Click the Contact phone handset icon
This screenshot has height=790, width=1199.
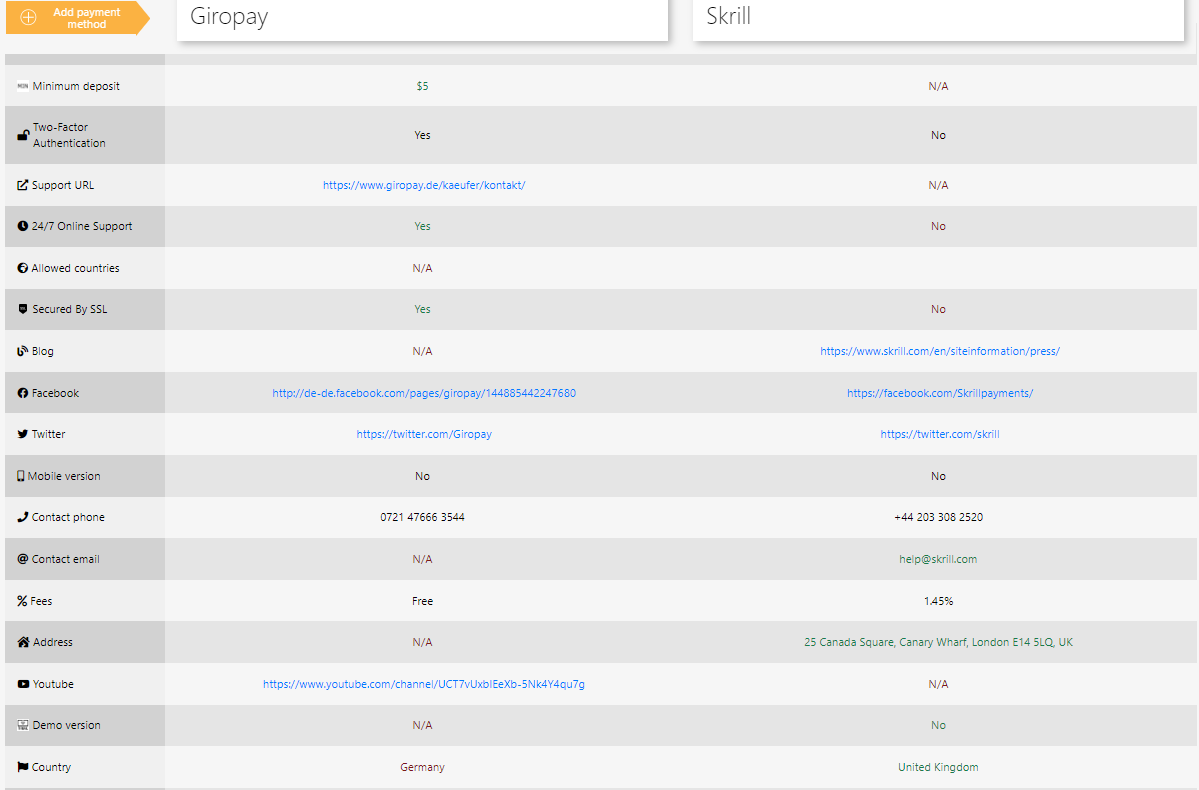[23, 518]
